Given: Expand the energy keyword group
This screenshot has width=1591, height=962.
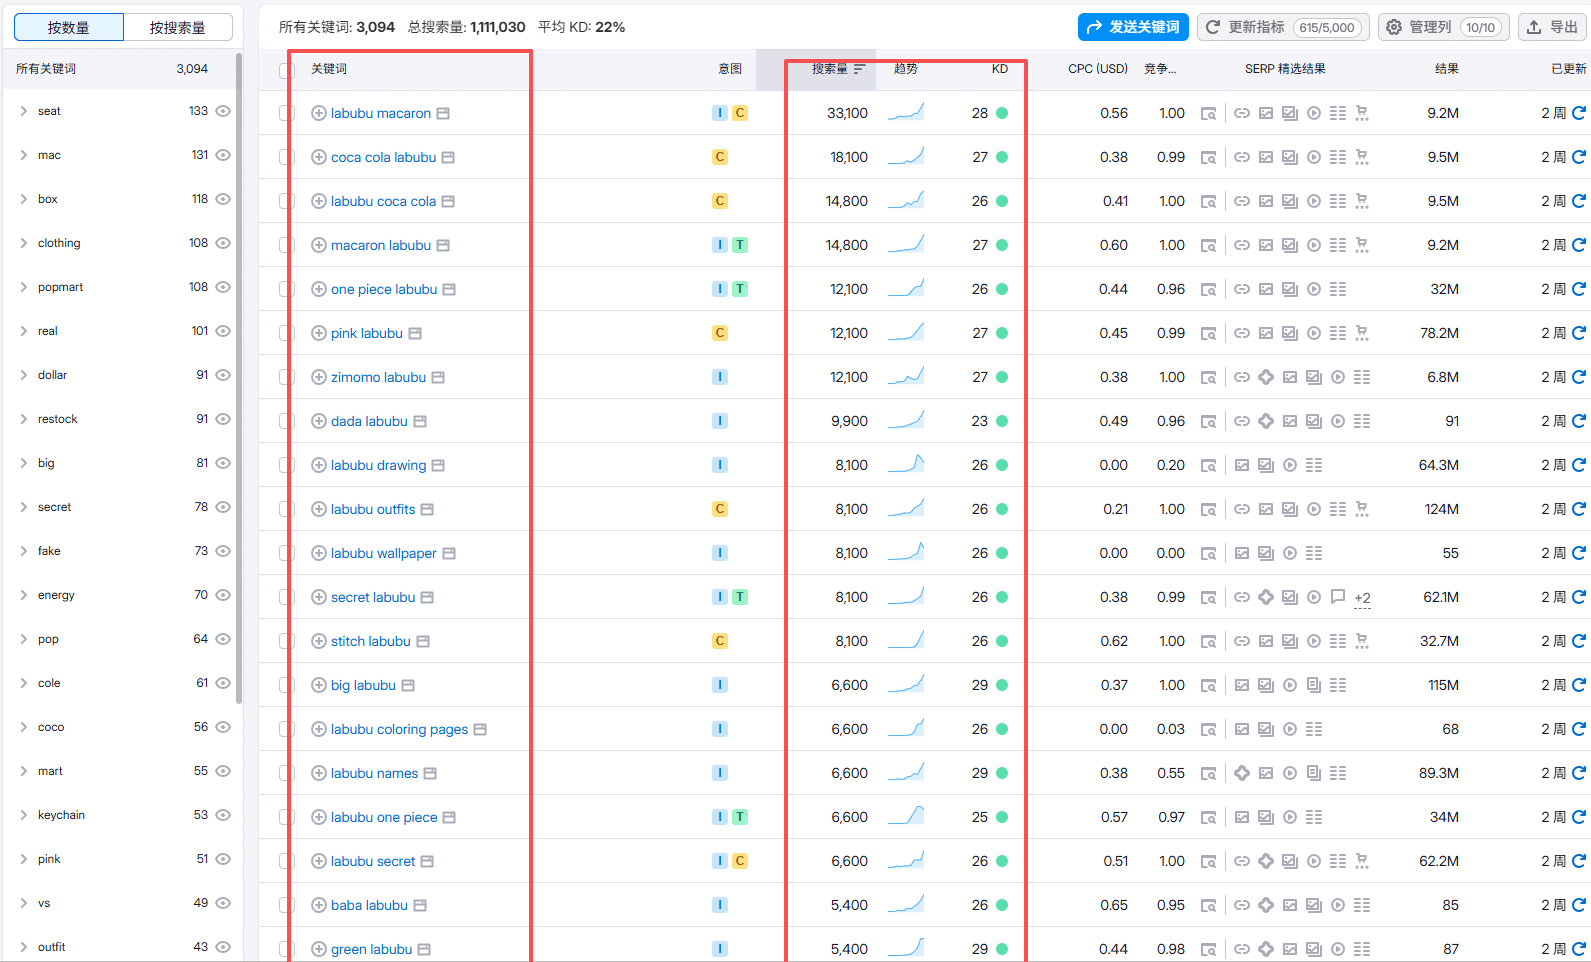Looking at the screenshot, I should point(23,595).
